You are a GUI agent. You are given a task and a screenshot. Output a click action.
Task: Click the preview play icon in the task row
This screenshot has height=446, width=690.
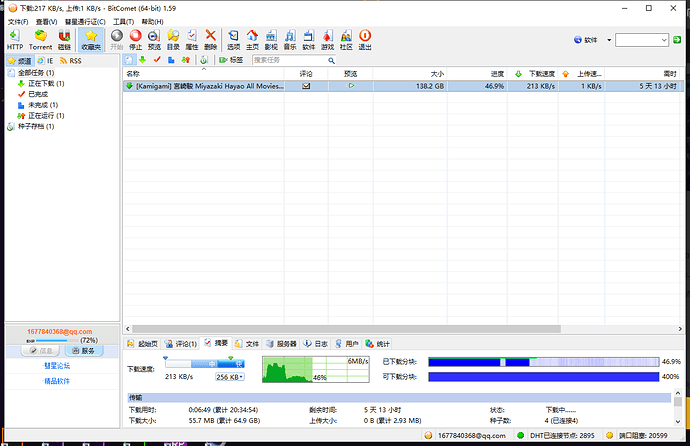351,86
